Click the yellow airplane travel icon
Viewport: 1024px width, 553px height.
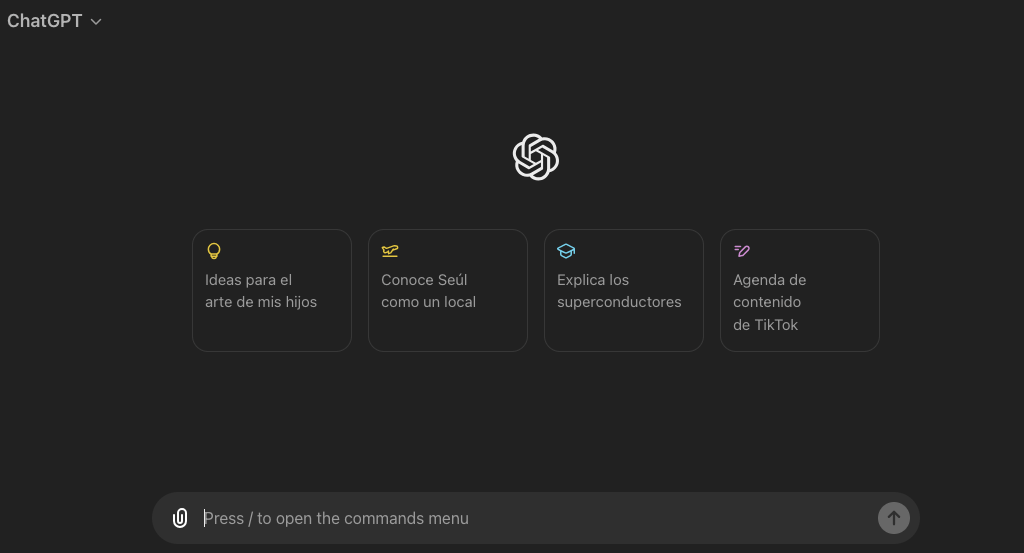click(390, 251)
